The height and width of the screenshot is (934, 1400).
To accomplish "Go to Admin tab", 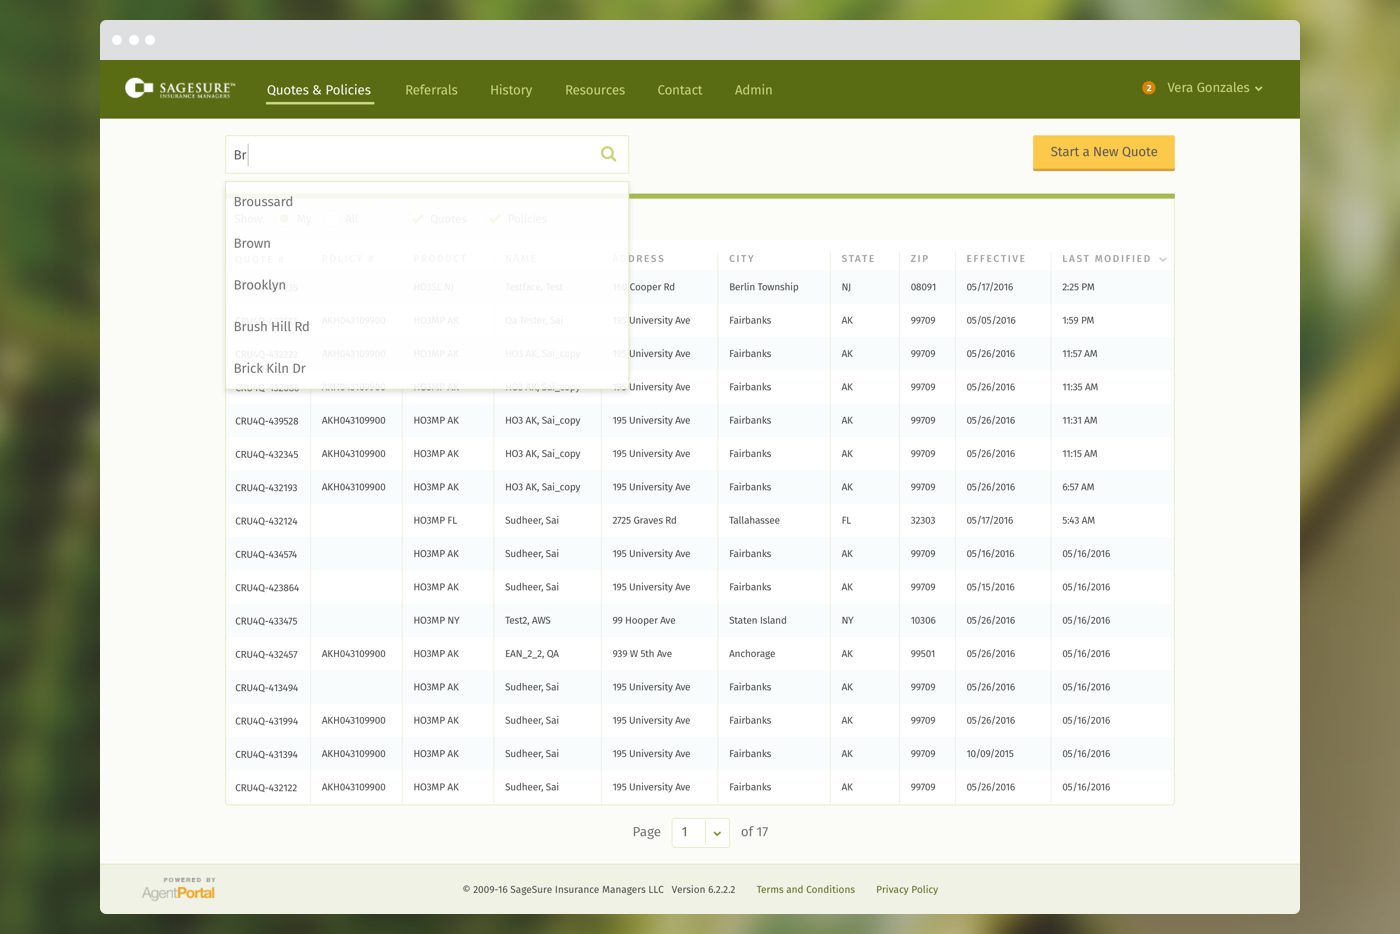I will [x=754, y=90].
